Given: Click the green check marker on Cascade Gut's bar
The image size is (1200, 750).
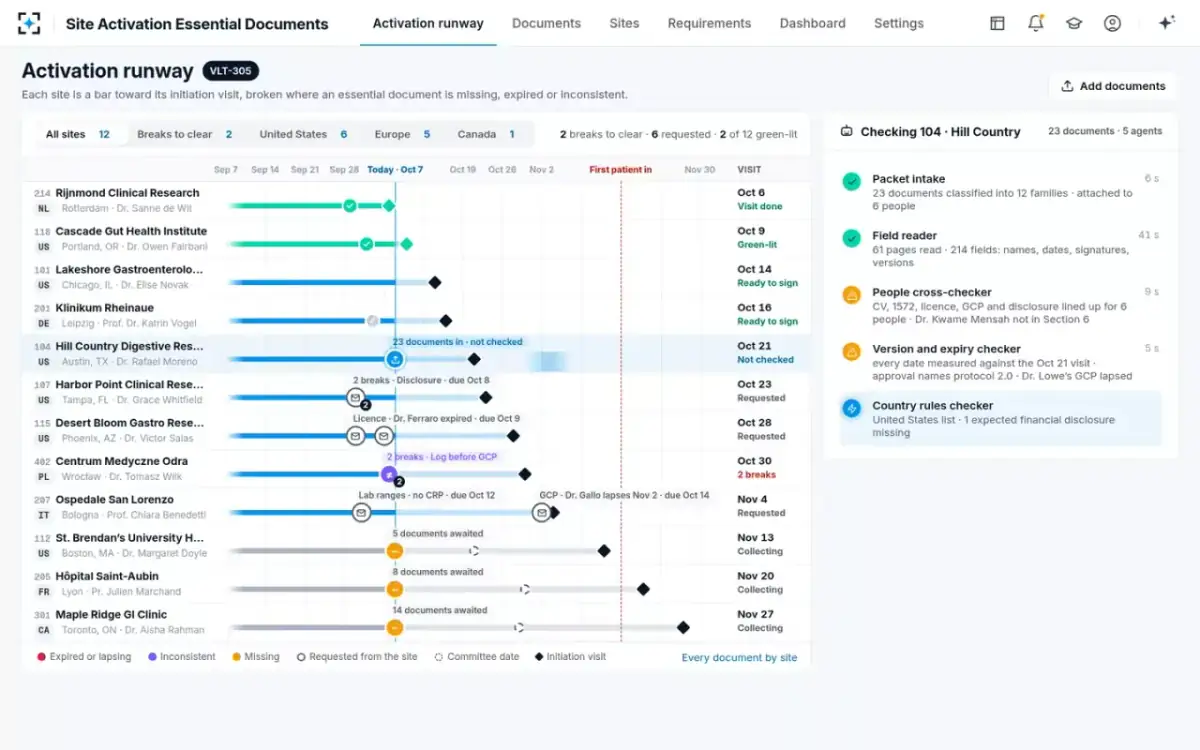Looking at the screenshot, I should 366,244.
